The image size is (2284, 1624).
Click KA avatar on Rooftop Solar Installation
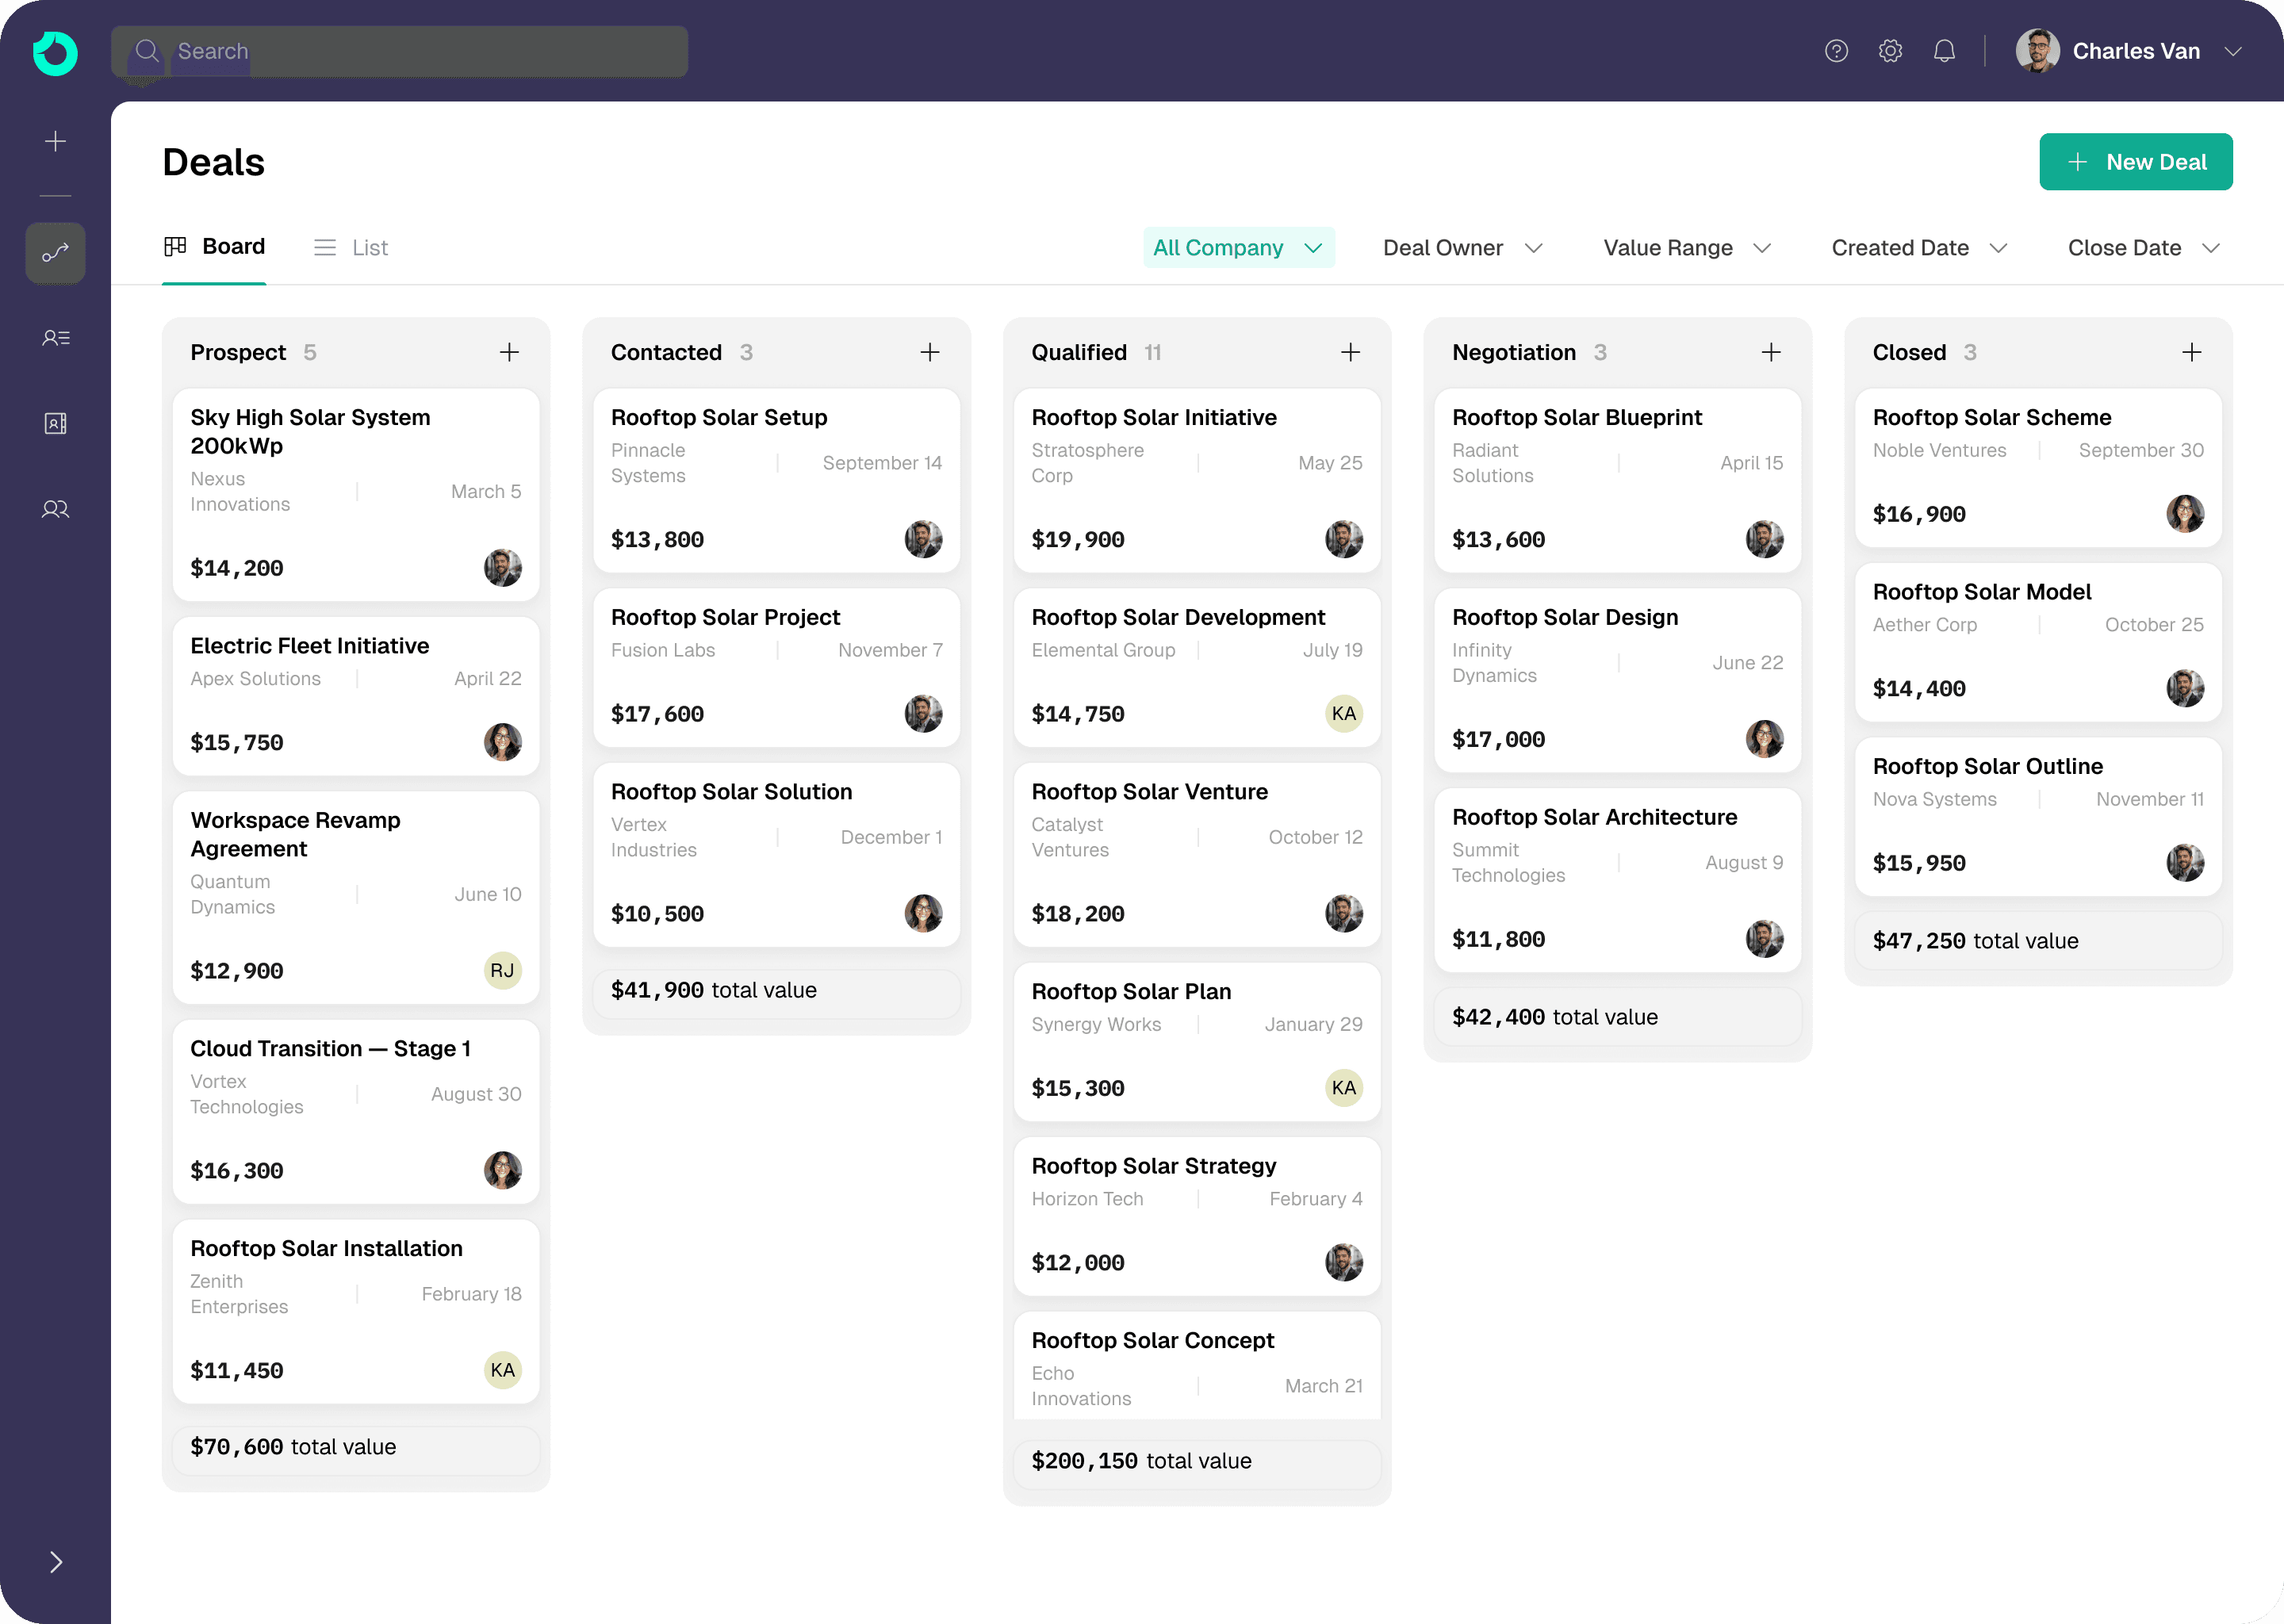coord(502,1370)
